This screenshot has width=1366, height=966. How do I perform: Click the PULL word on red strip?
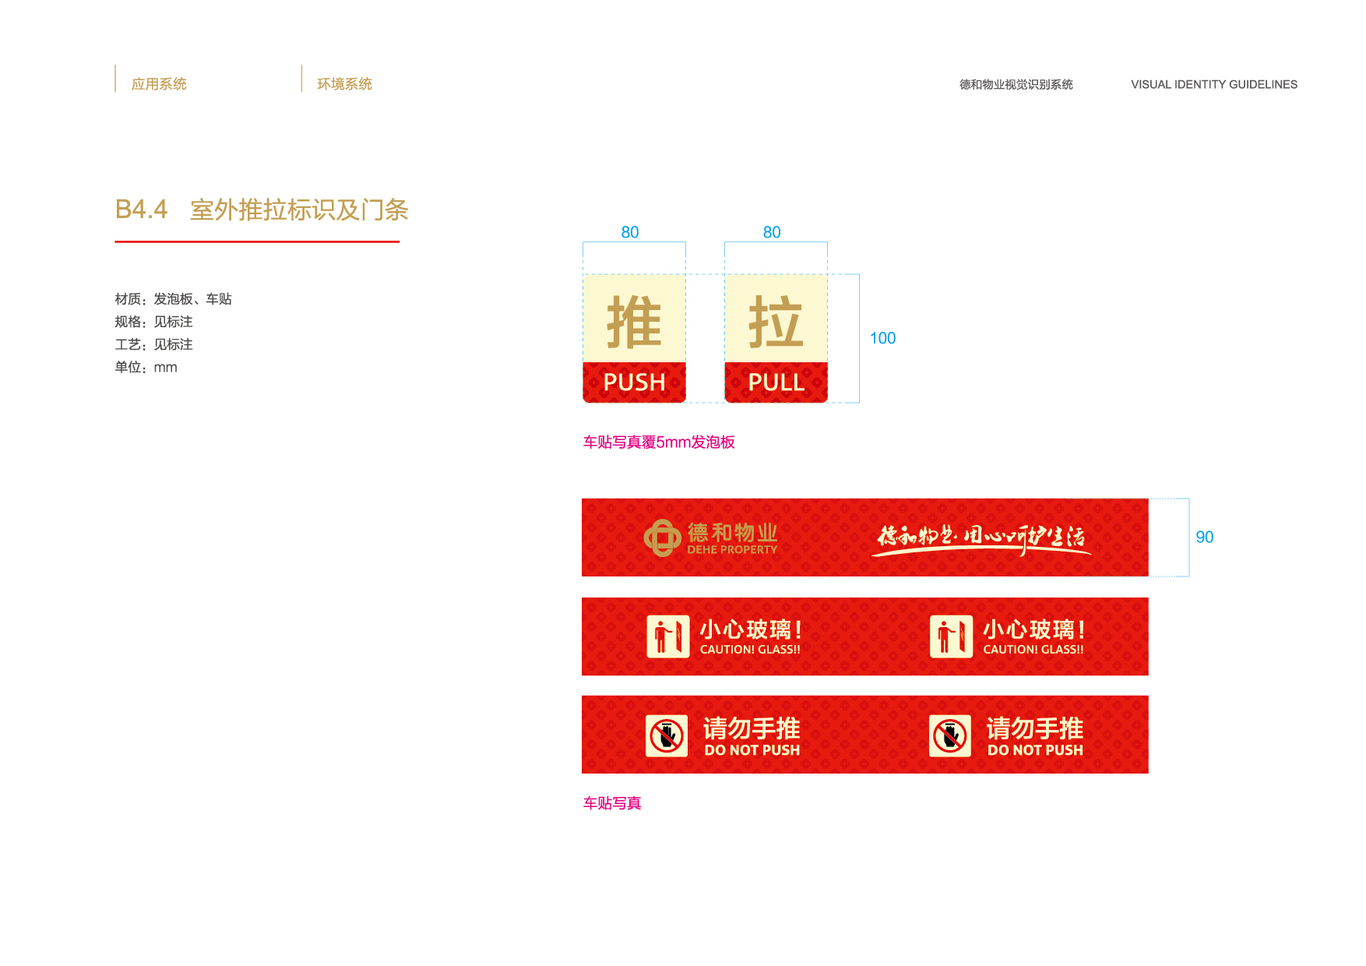pyautogui.click(x=776, y=382)
